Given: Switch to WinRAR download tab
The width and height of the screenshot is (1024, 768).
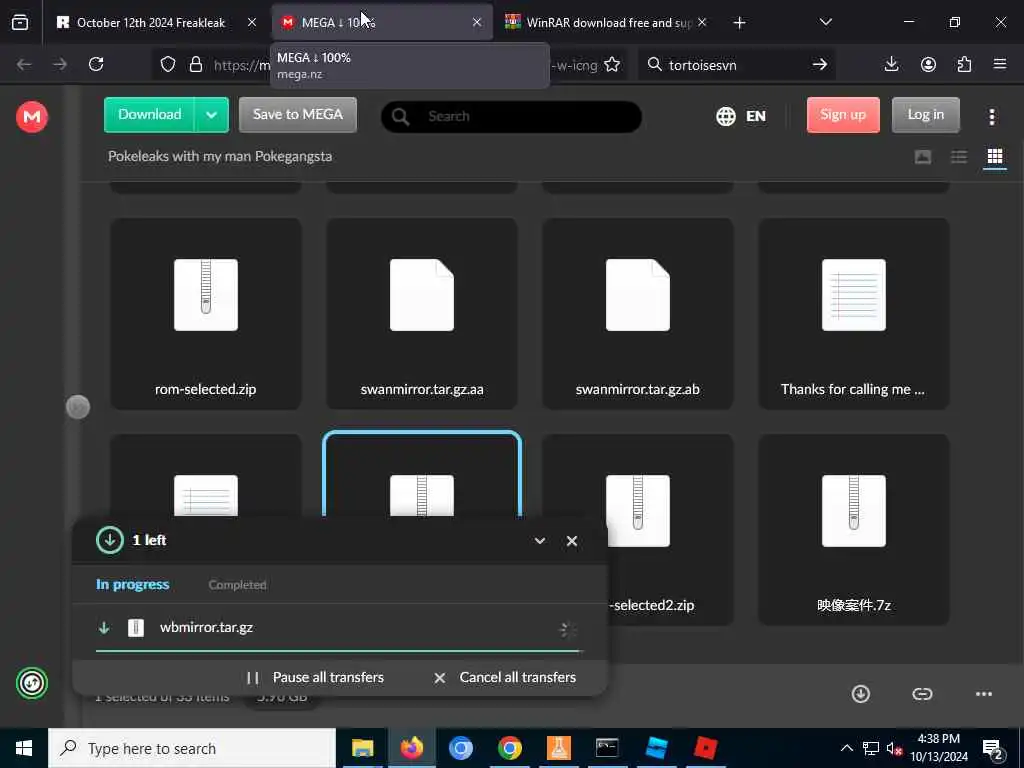Looking at the screenshot, I should [605, 23].
